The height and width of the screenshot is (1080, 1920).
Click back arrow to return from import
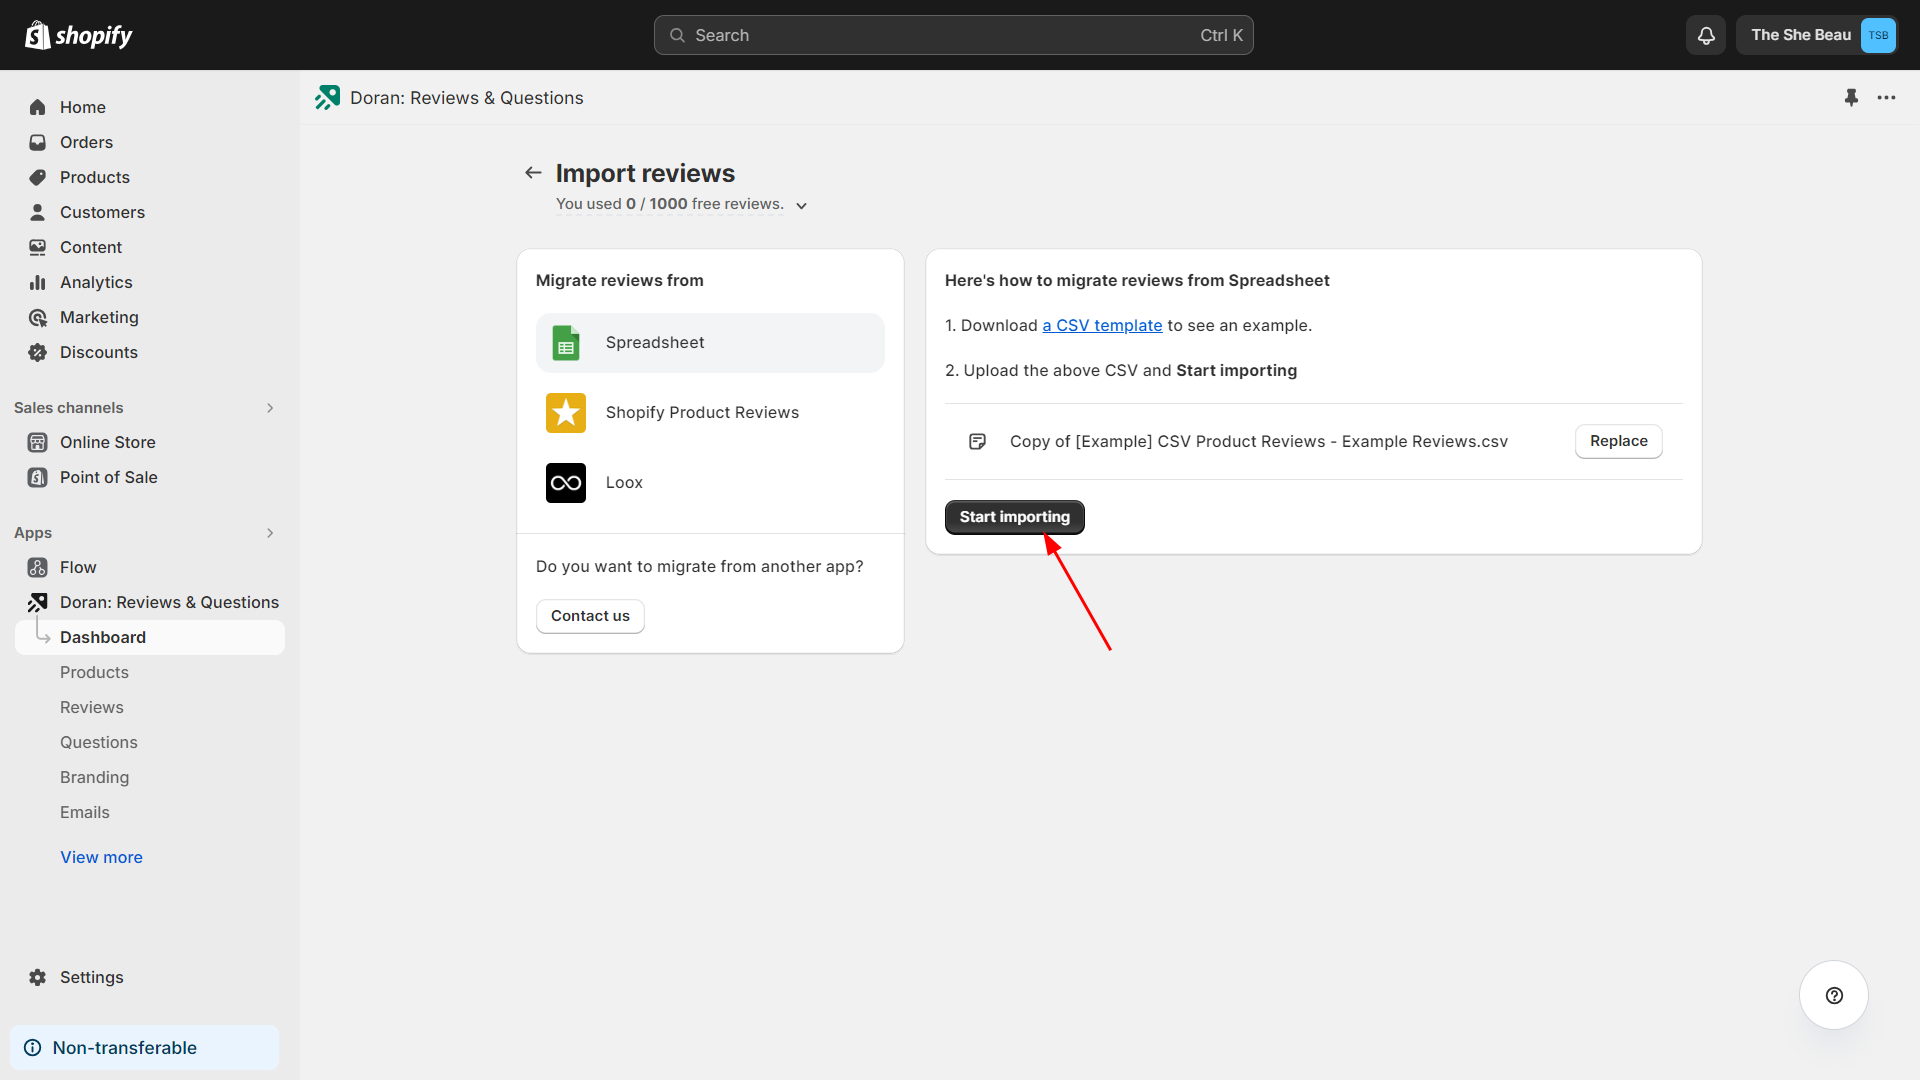[x=531, y=173]
